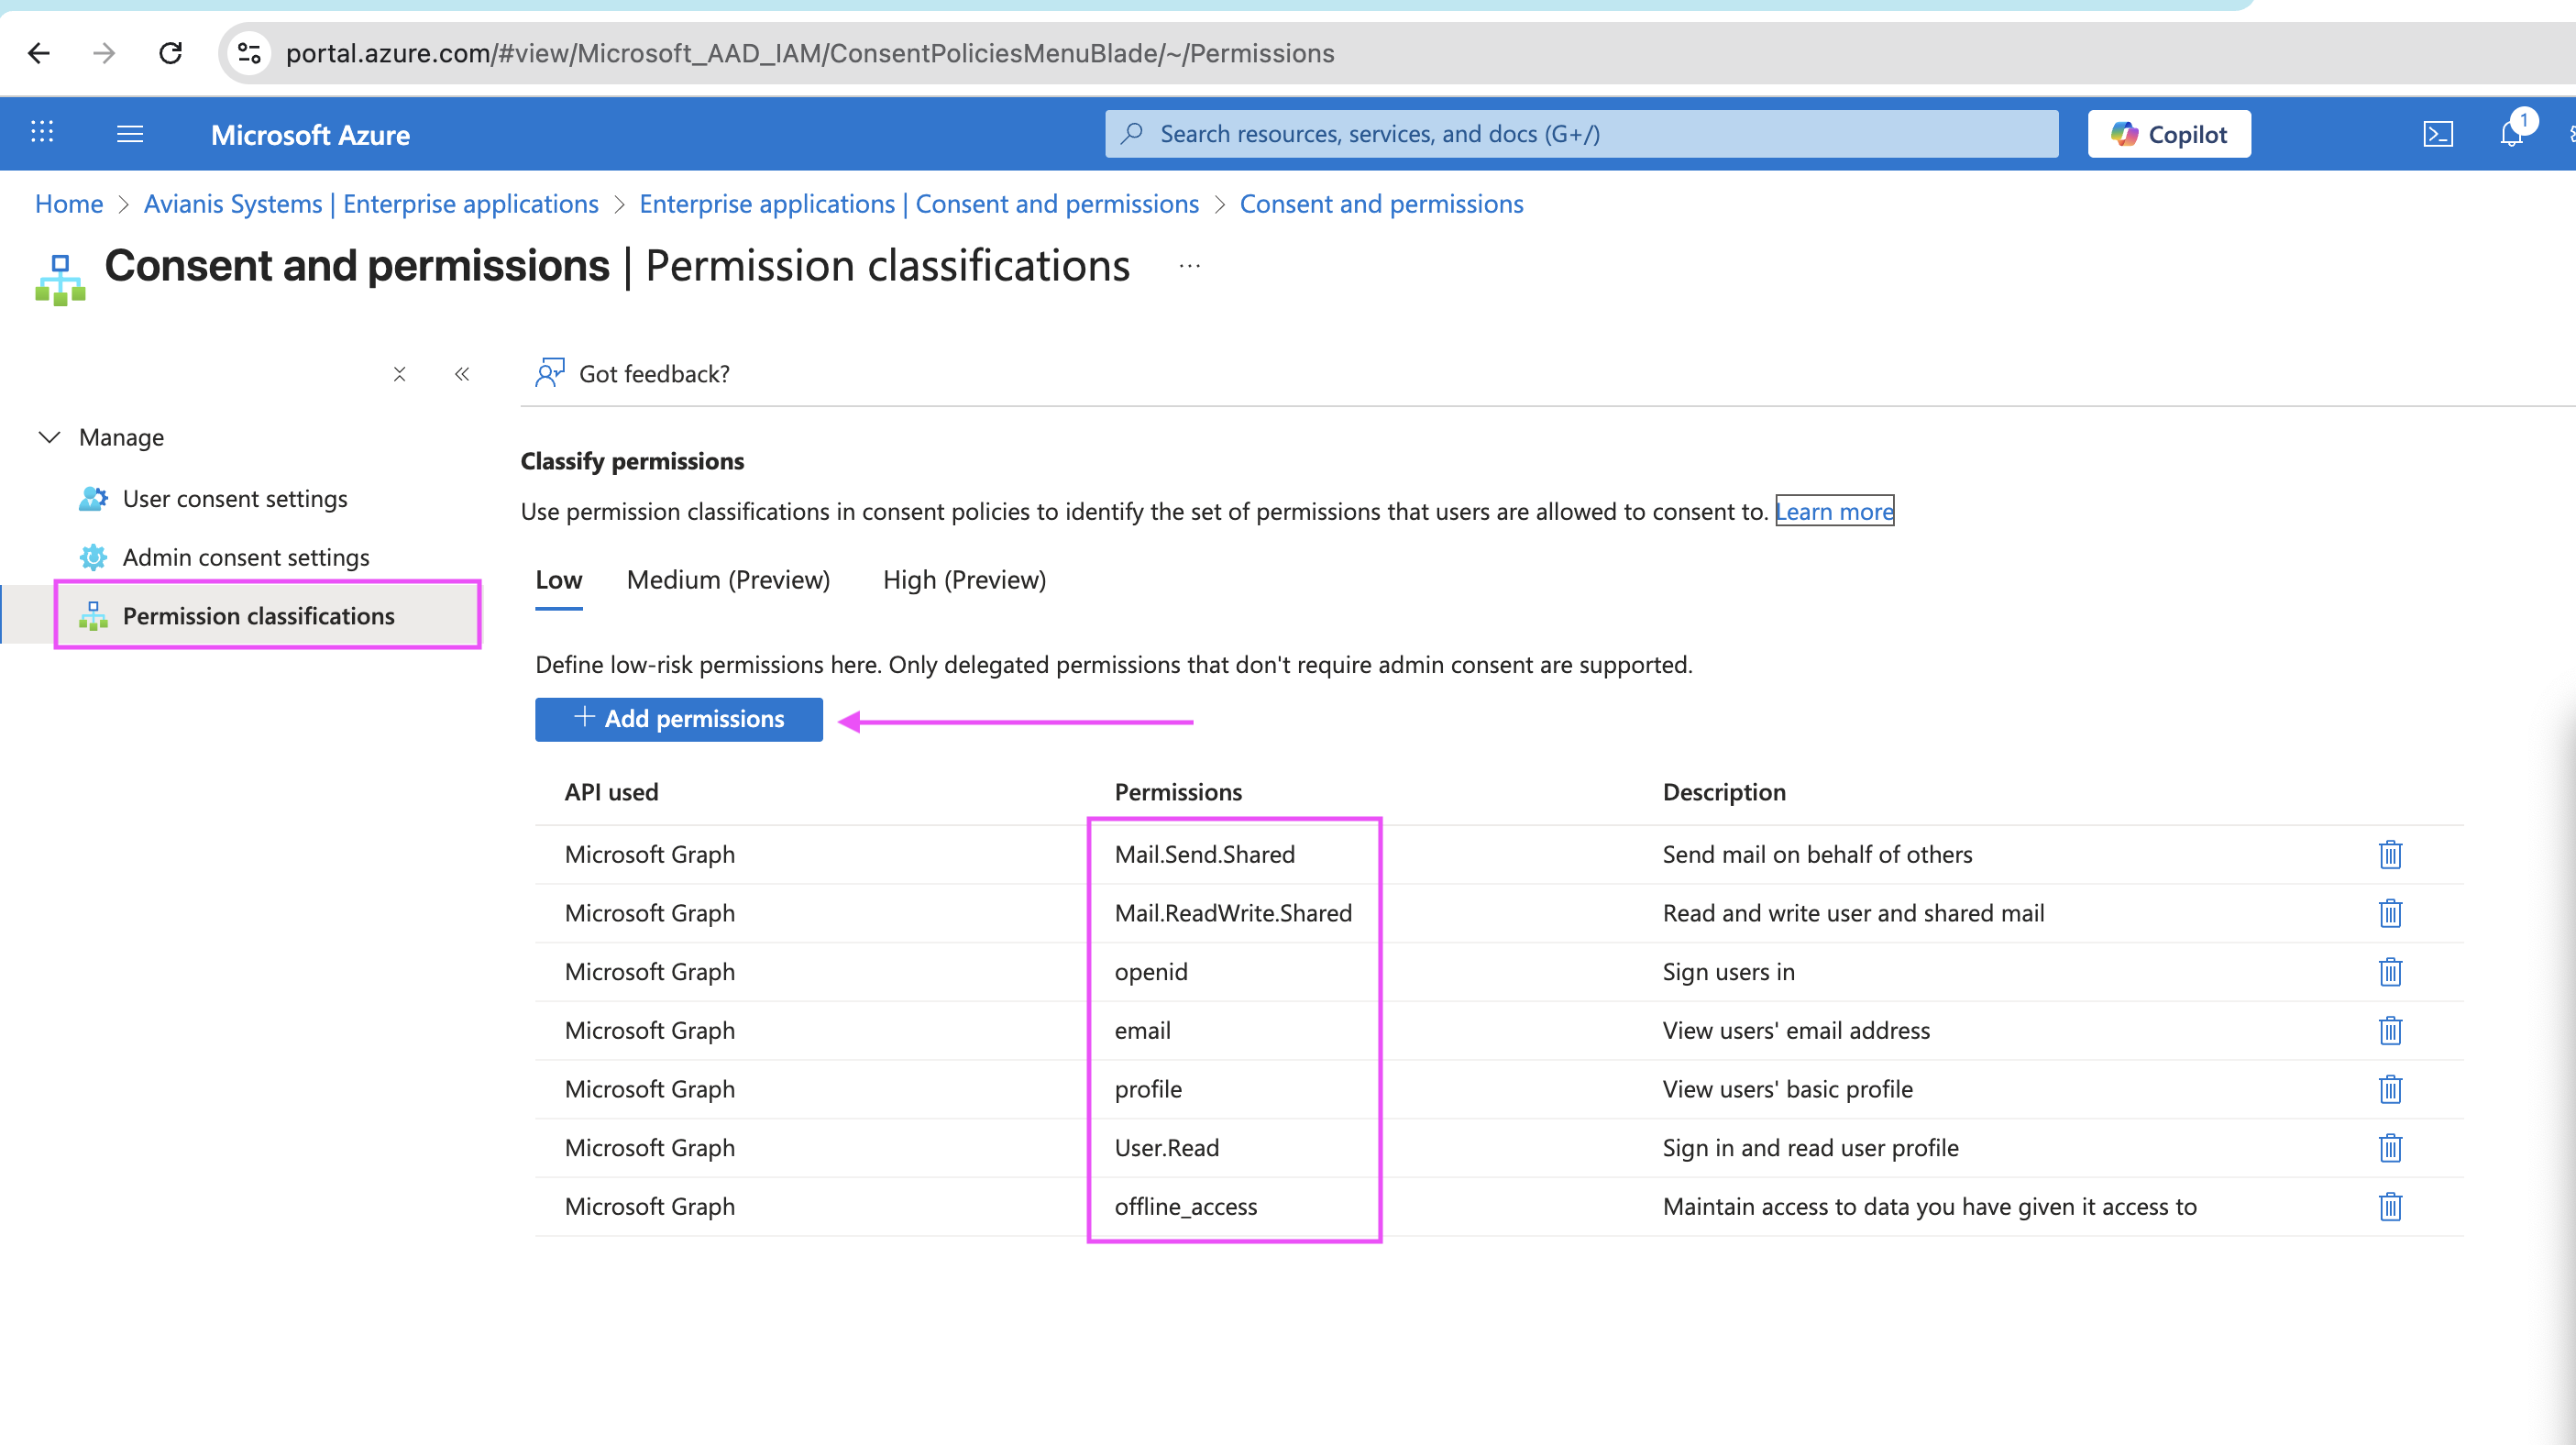Click Microsoft Graph in the offline_access row
The image size is (2576, 1445).
coord(649,1206)
